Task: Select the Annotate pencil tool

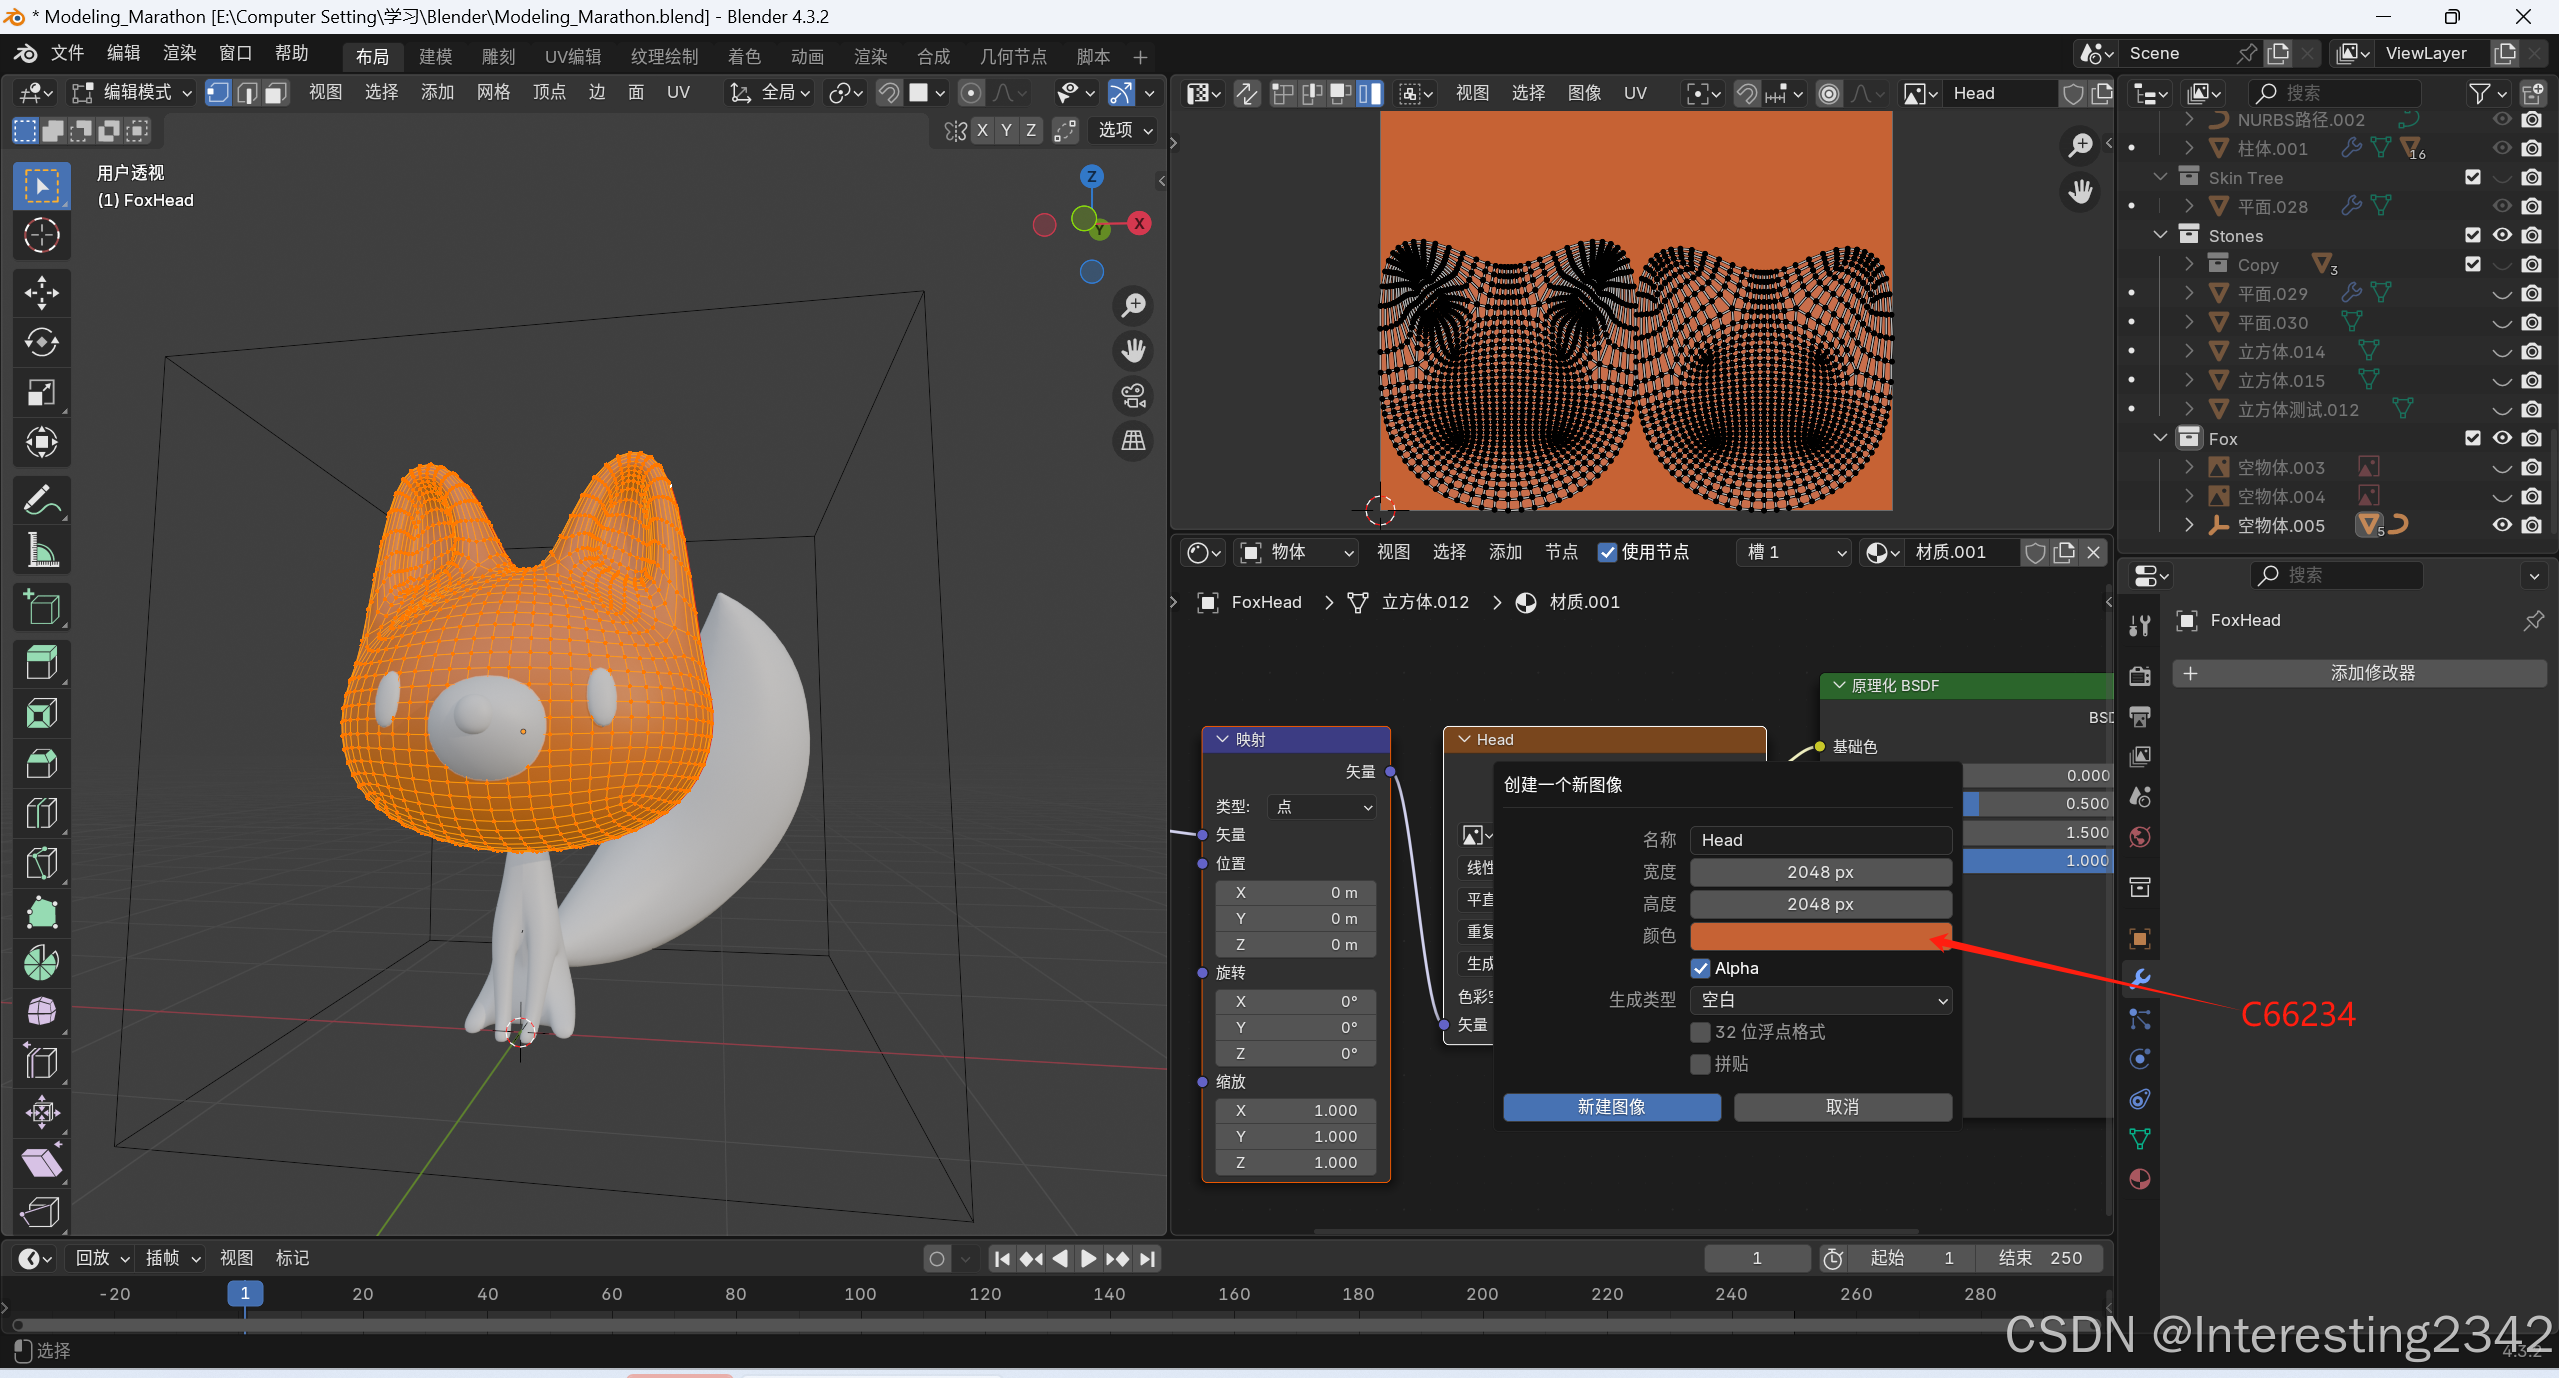Action: pyautogui.click(x=41, y=500)
